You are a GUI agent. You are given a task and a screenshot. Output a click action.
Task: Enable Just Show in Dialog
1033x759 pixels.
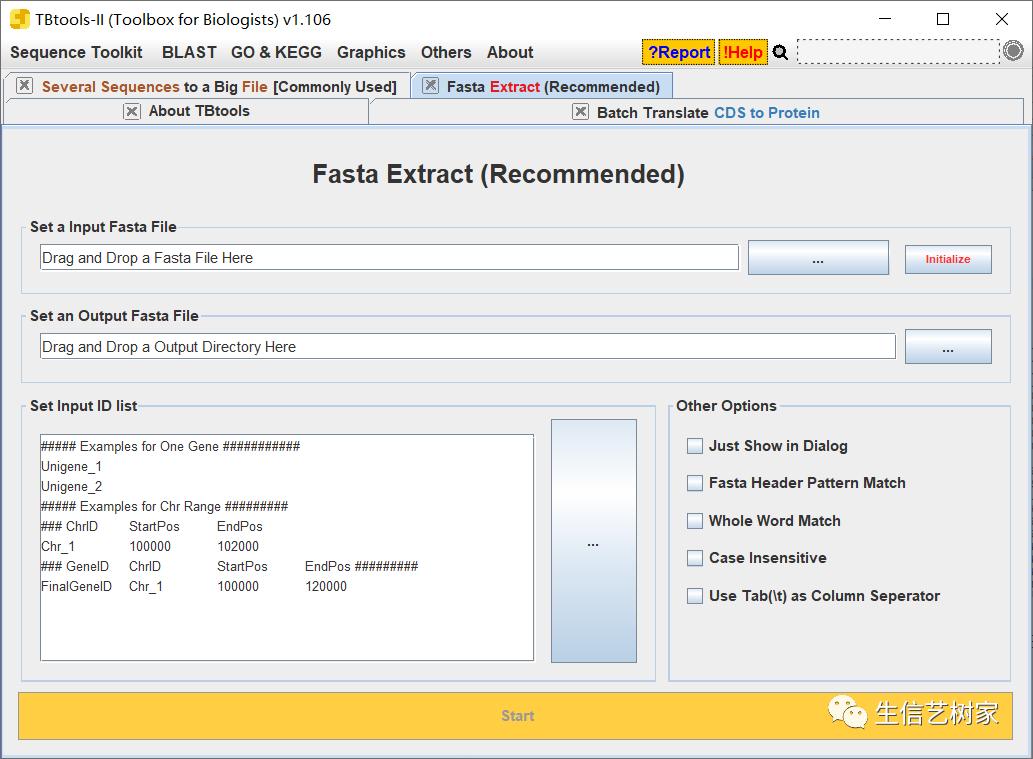tap(695, 446)
